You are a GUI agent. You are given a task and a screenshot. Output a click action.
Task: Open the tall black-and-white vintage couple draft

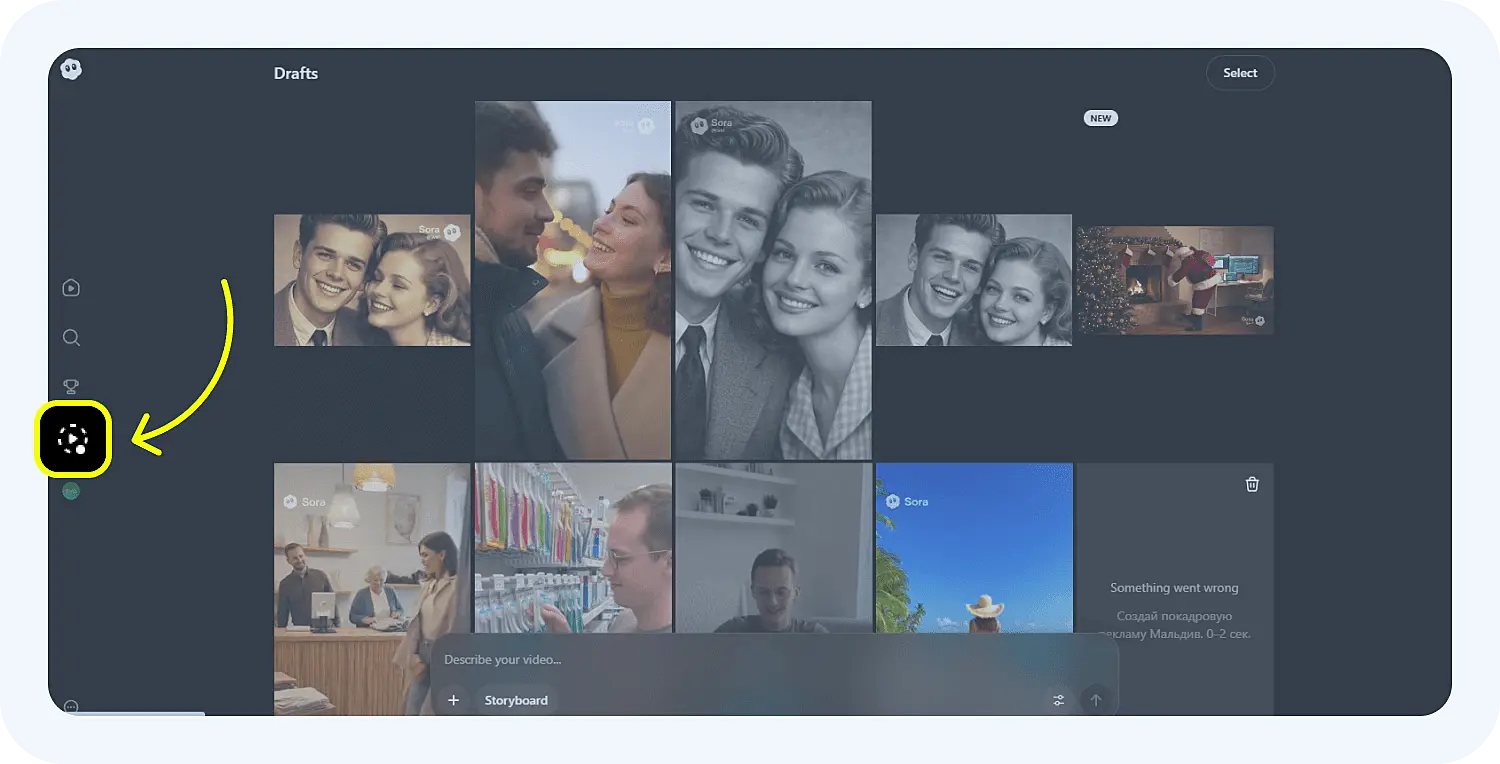(x=773, y=280)
